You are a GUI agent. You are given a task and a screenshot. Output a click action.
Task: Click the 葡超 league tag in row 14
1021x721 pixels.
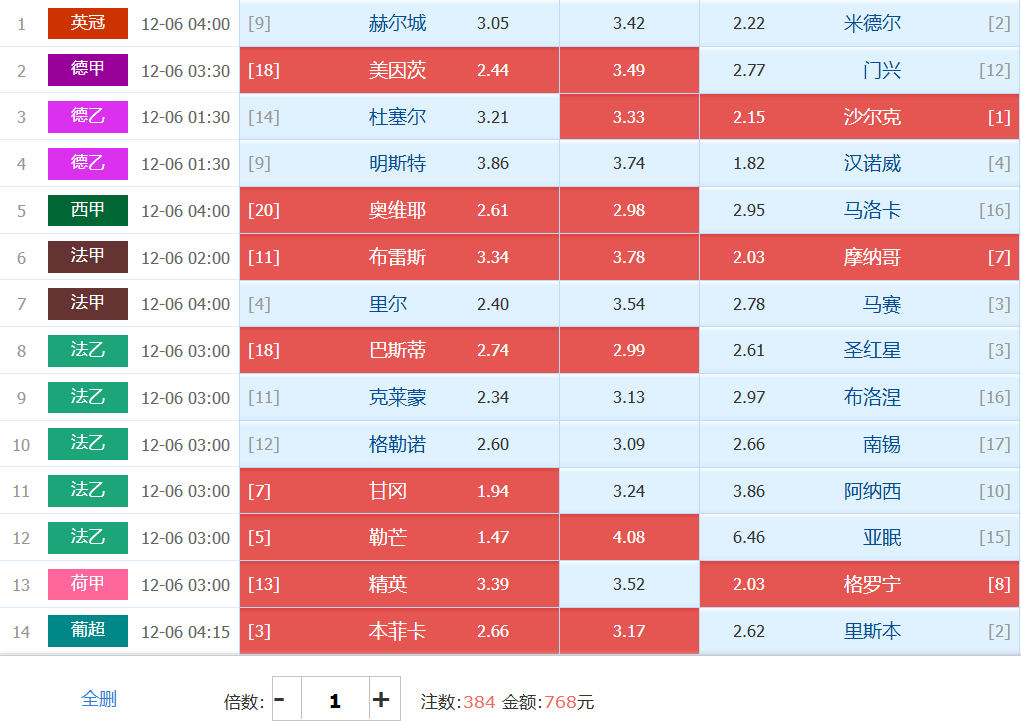click(x=88, y=631)
